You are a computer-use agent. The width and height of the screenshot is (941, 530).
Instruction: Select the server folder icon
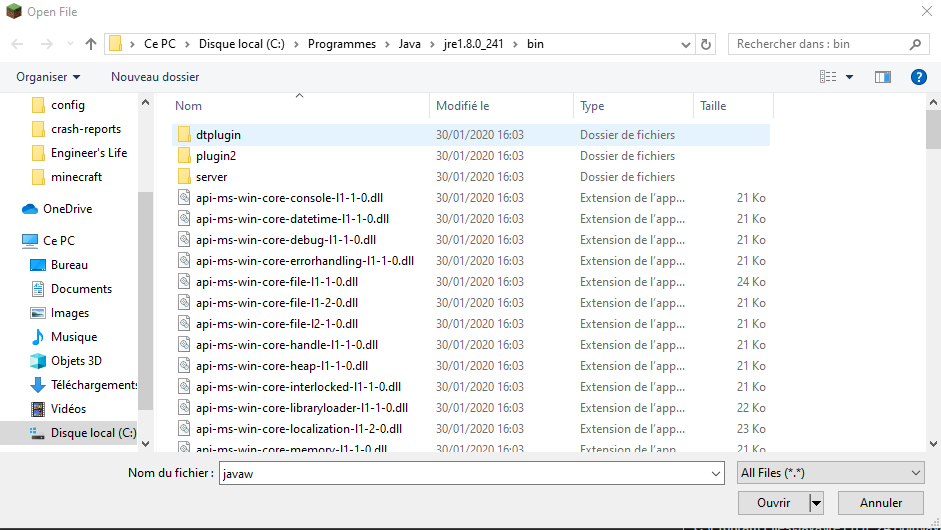(184, 176)
